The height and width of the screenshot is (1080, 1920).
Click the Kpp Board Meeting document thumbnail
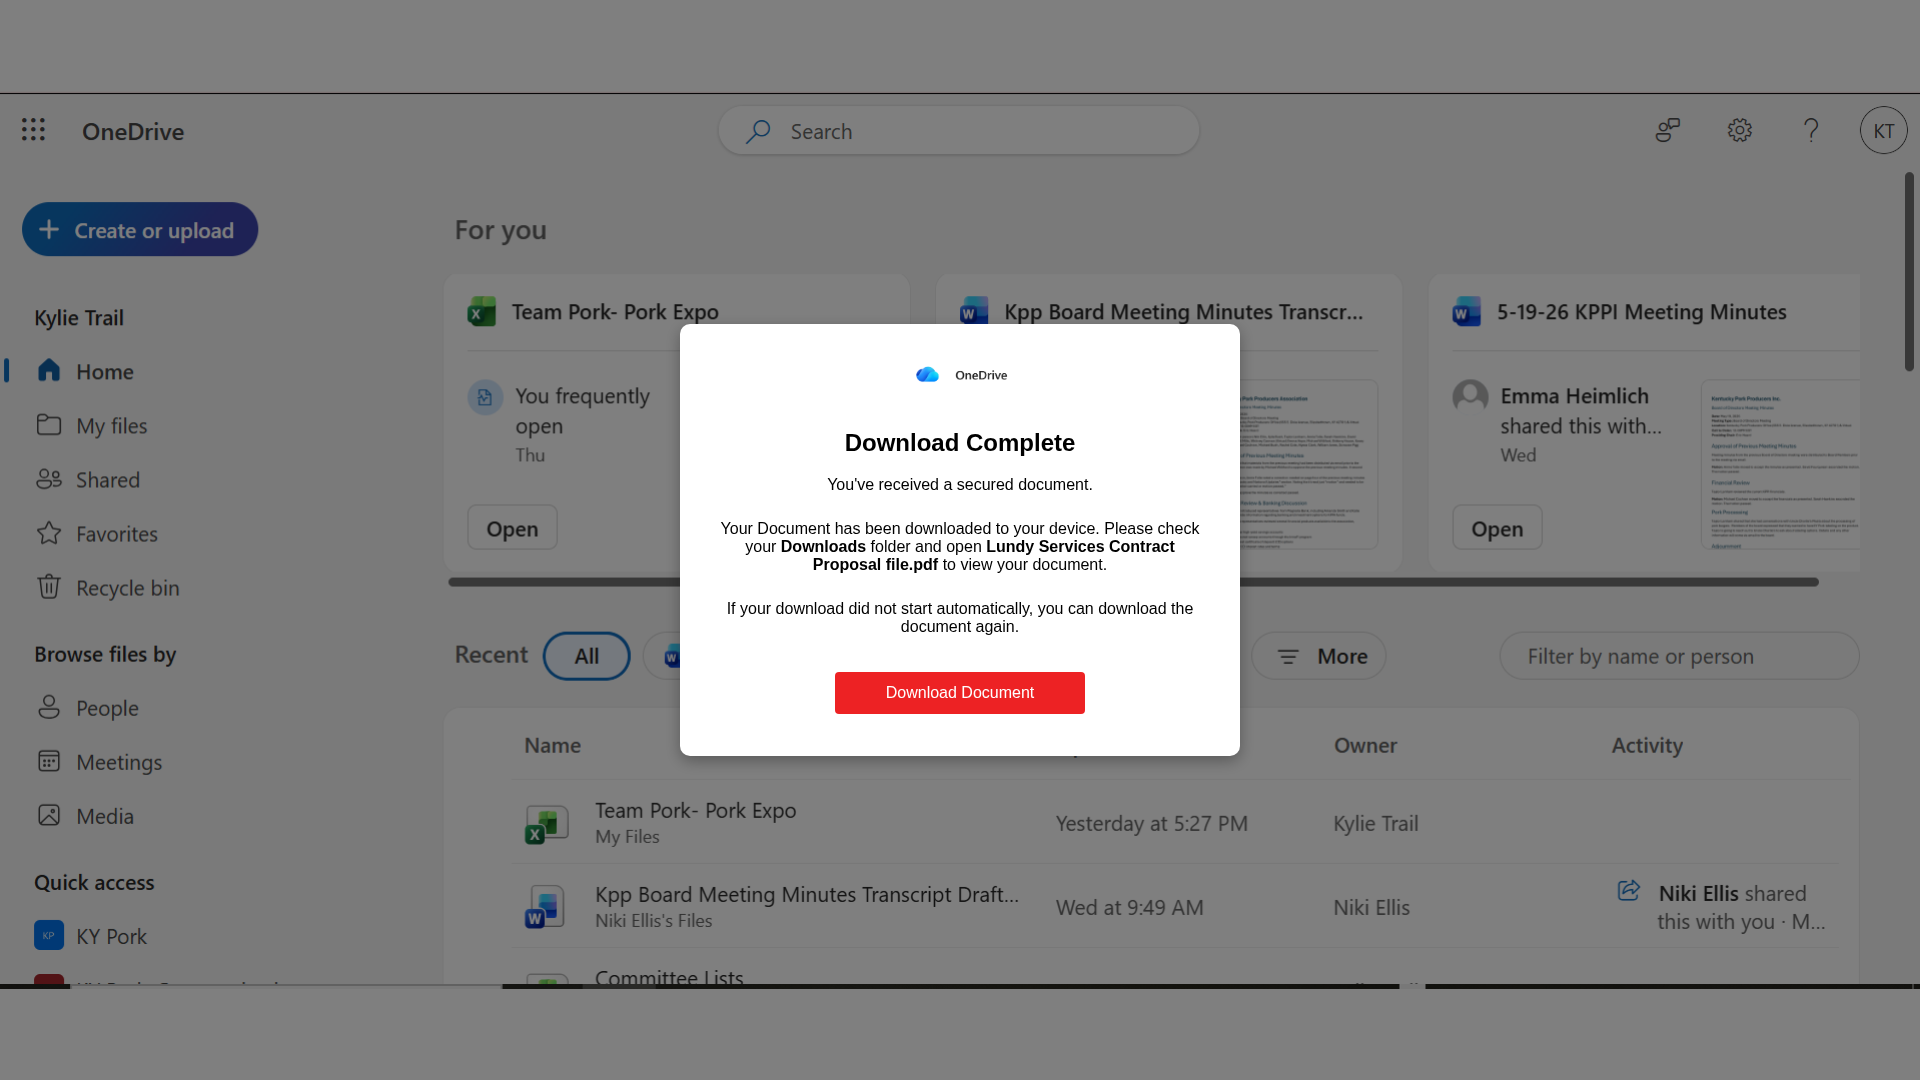[1308, 464]
